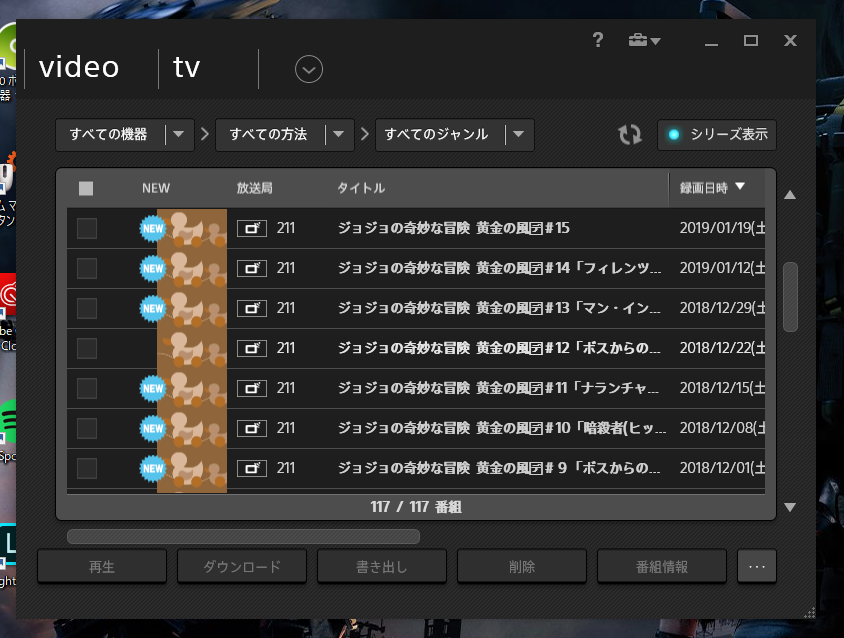This screenshot has width=844, height=638.
Task: Open the すべての機器 device dropdown
Action: (125, 135)
